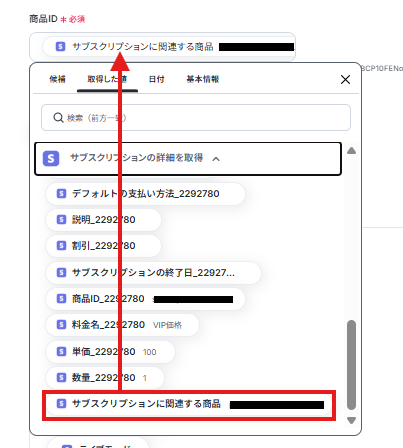
Task: Click Stripe icon in 商品ID field chip
Action: (60, 46)
